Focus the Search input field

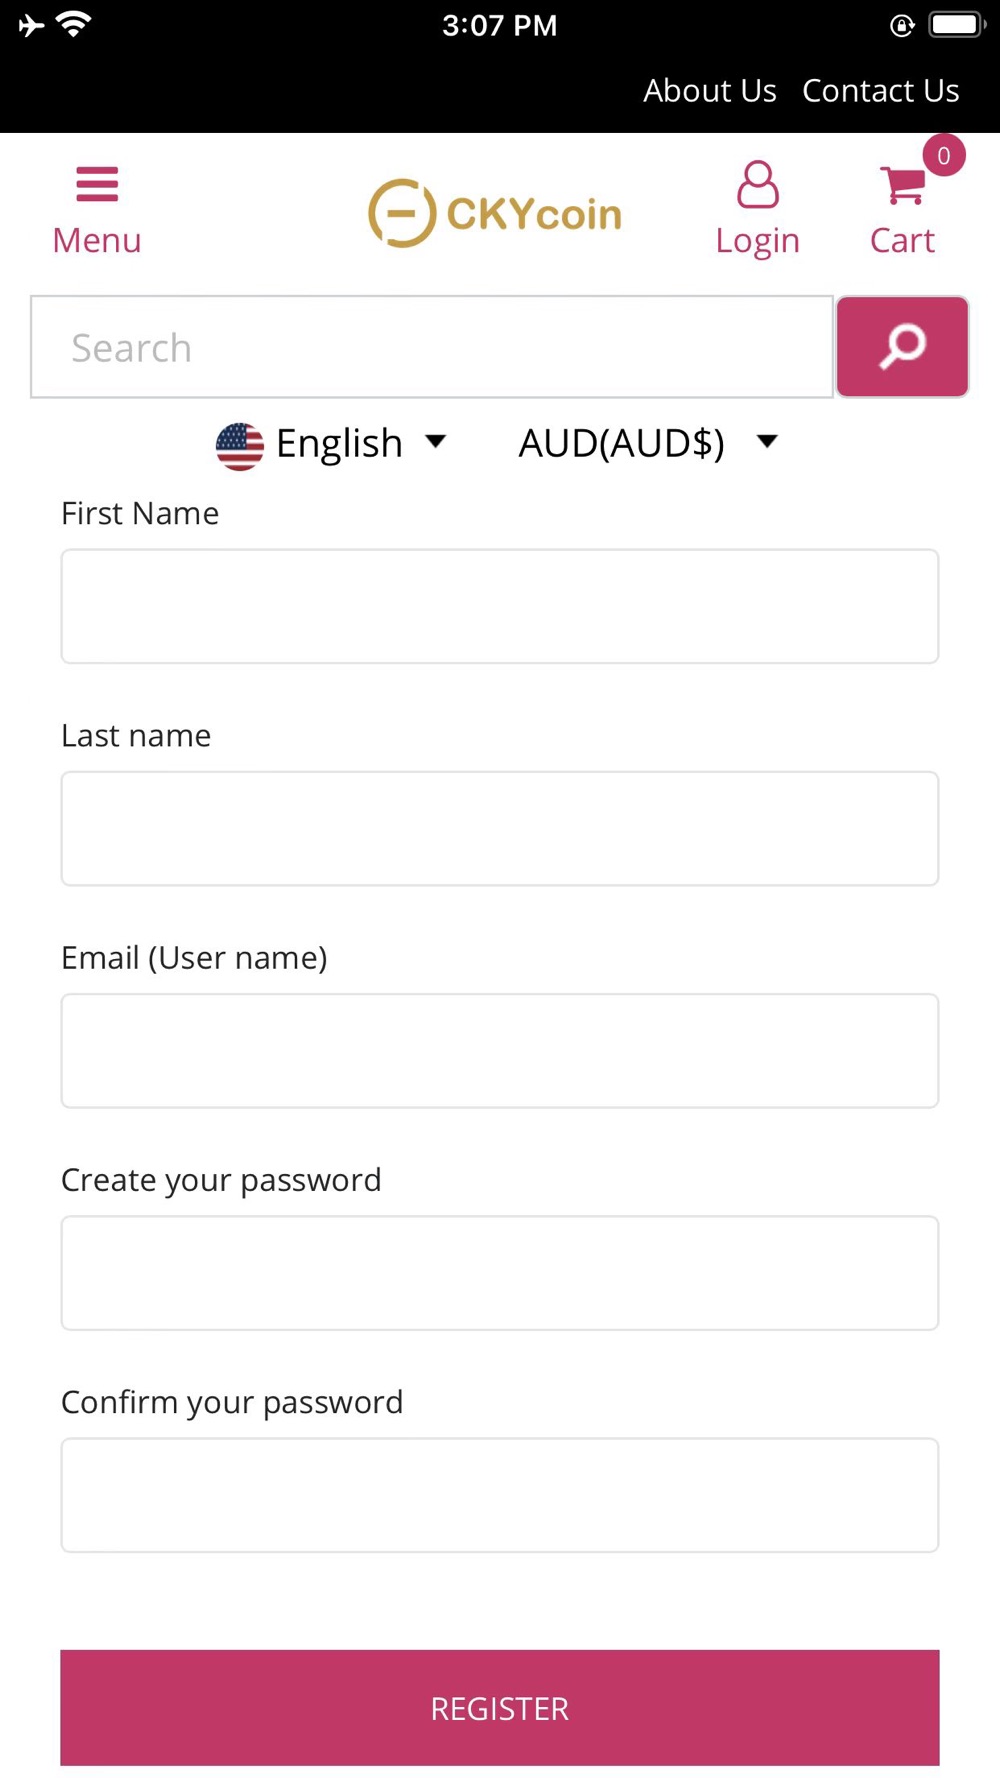[x=432, y=347]
